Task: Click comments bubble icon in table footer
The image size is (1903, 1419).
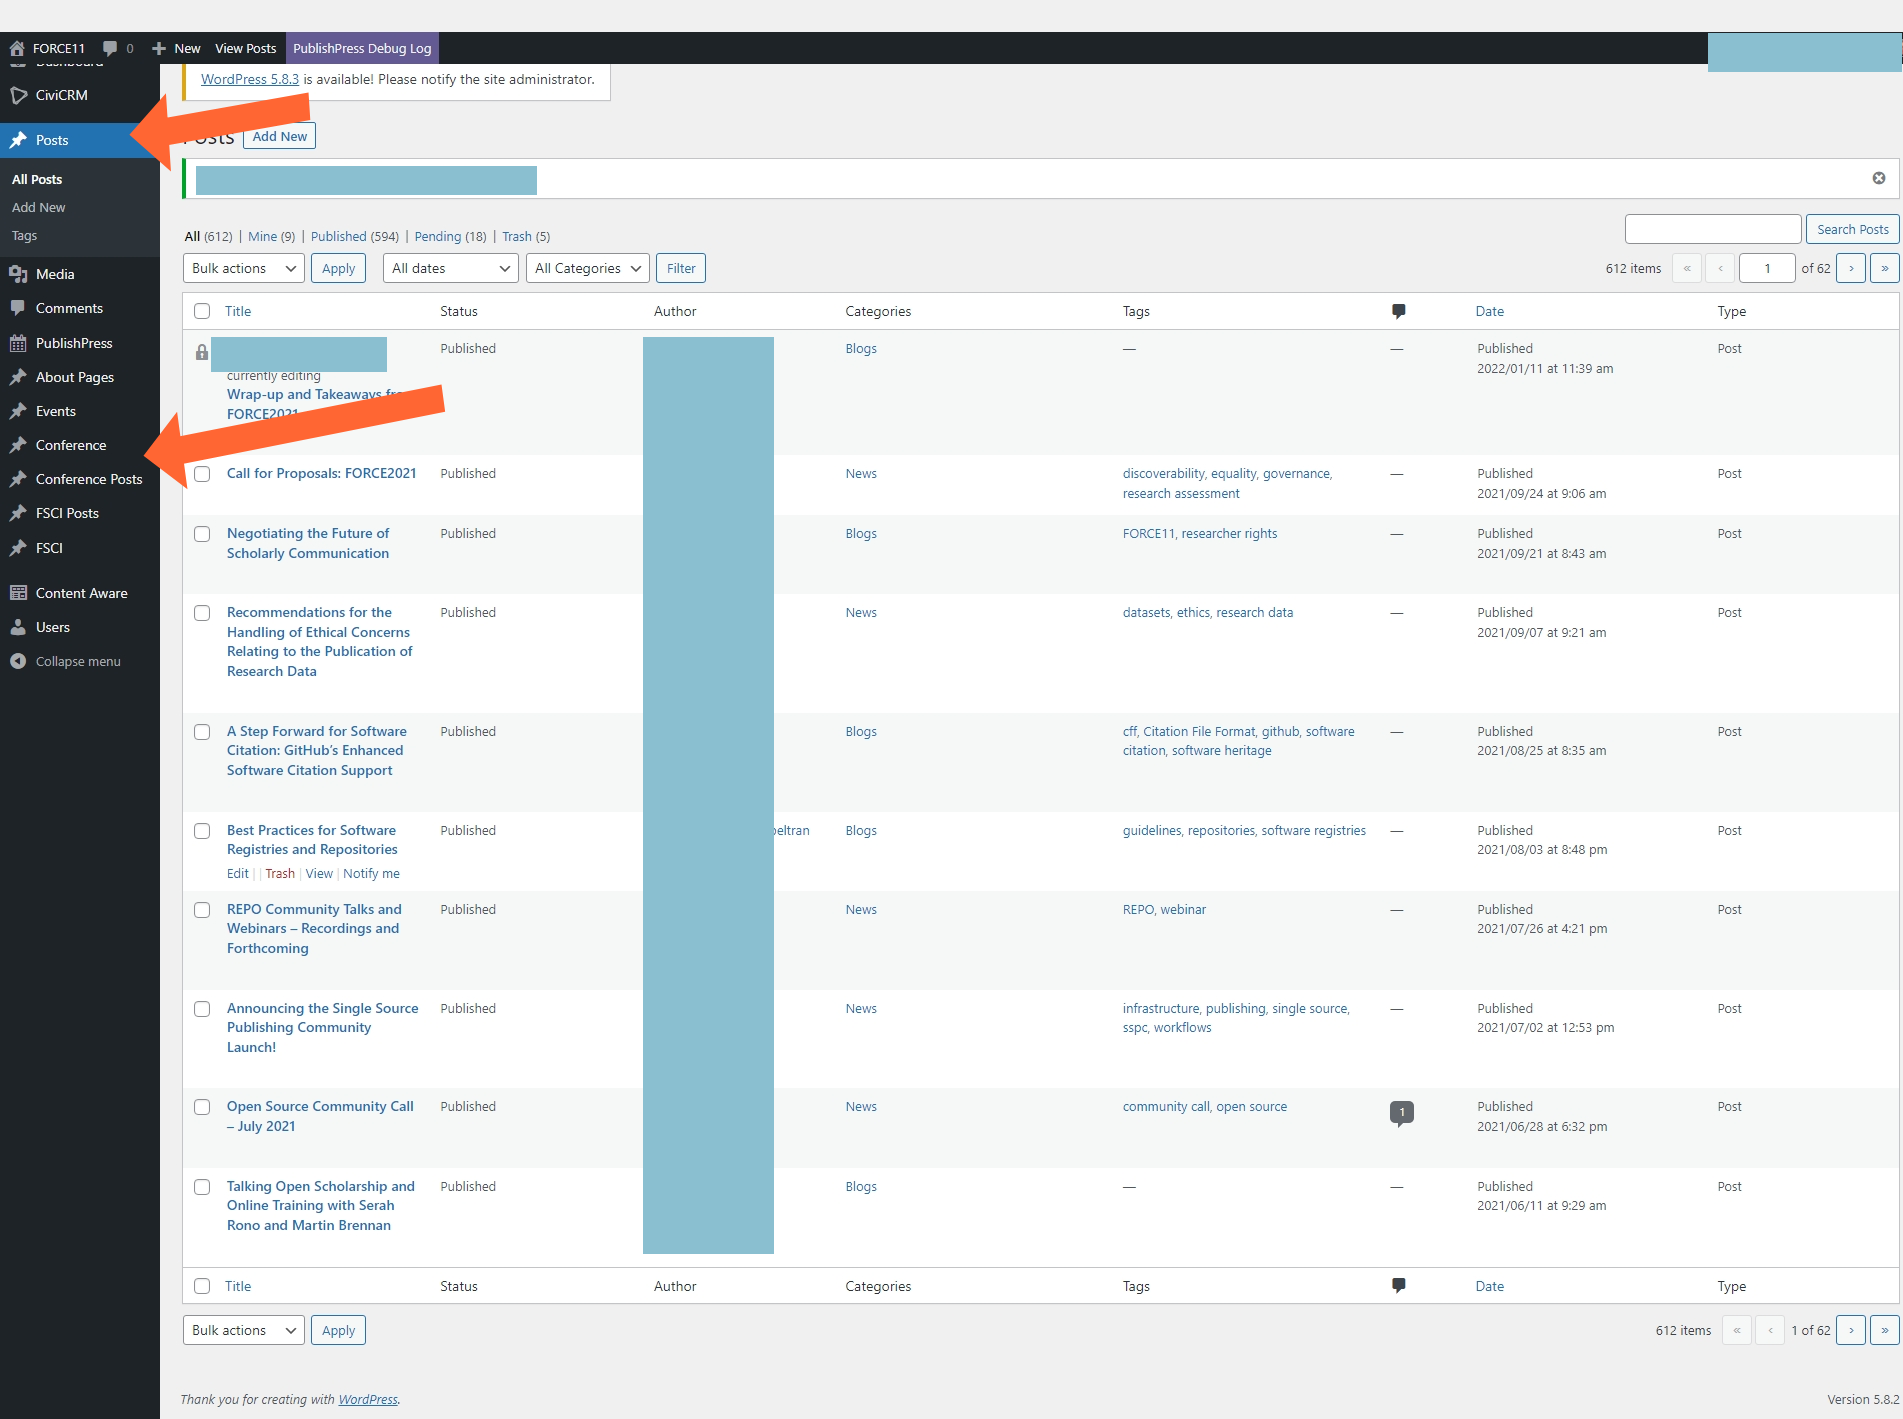Action: click(1398, 1286)
